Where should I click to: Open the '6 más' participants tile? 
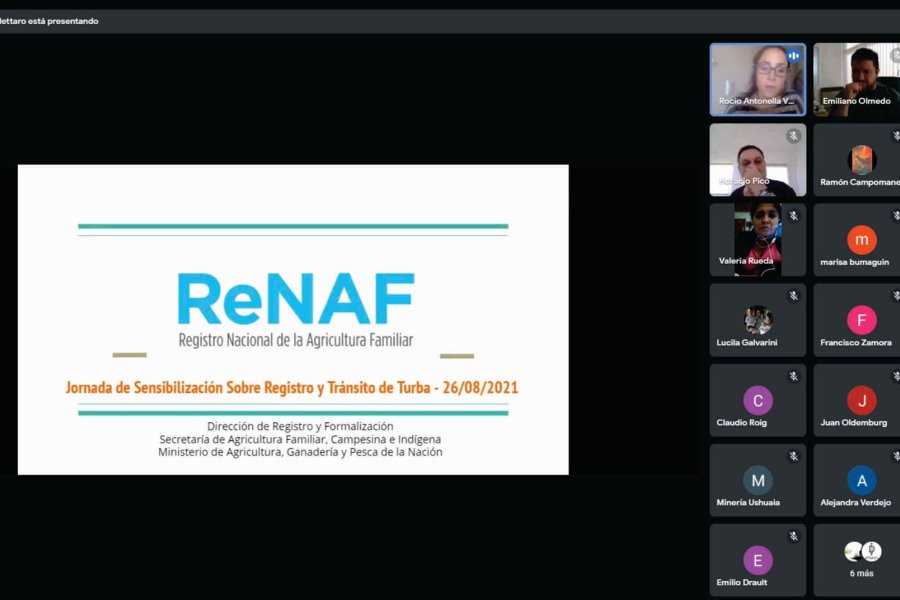[x=856, y=560]
